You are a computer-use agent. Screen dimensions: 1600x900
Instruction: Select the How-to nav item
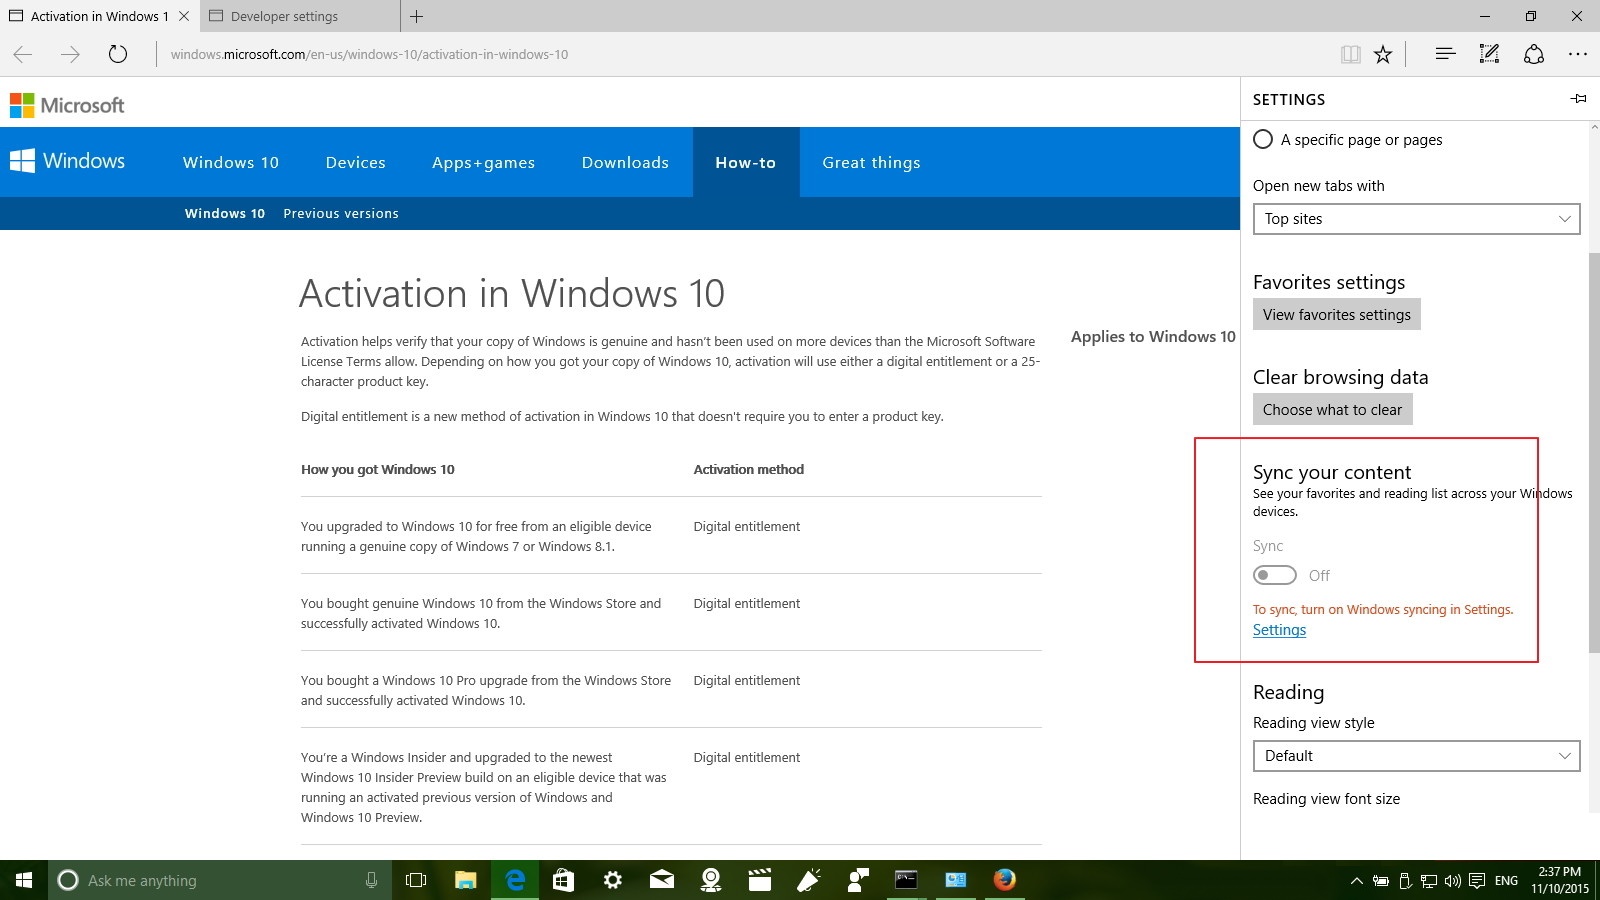click(746, 162)
